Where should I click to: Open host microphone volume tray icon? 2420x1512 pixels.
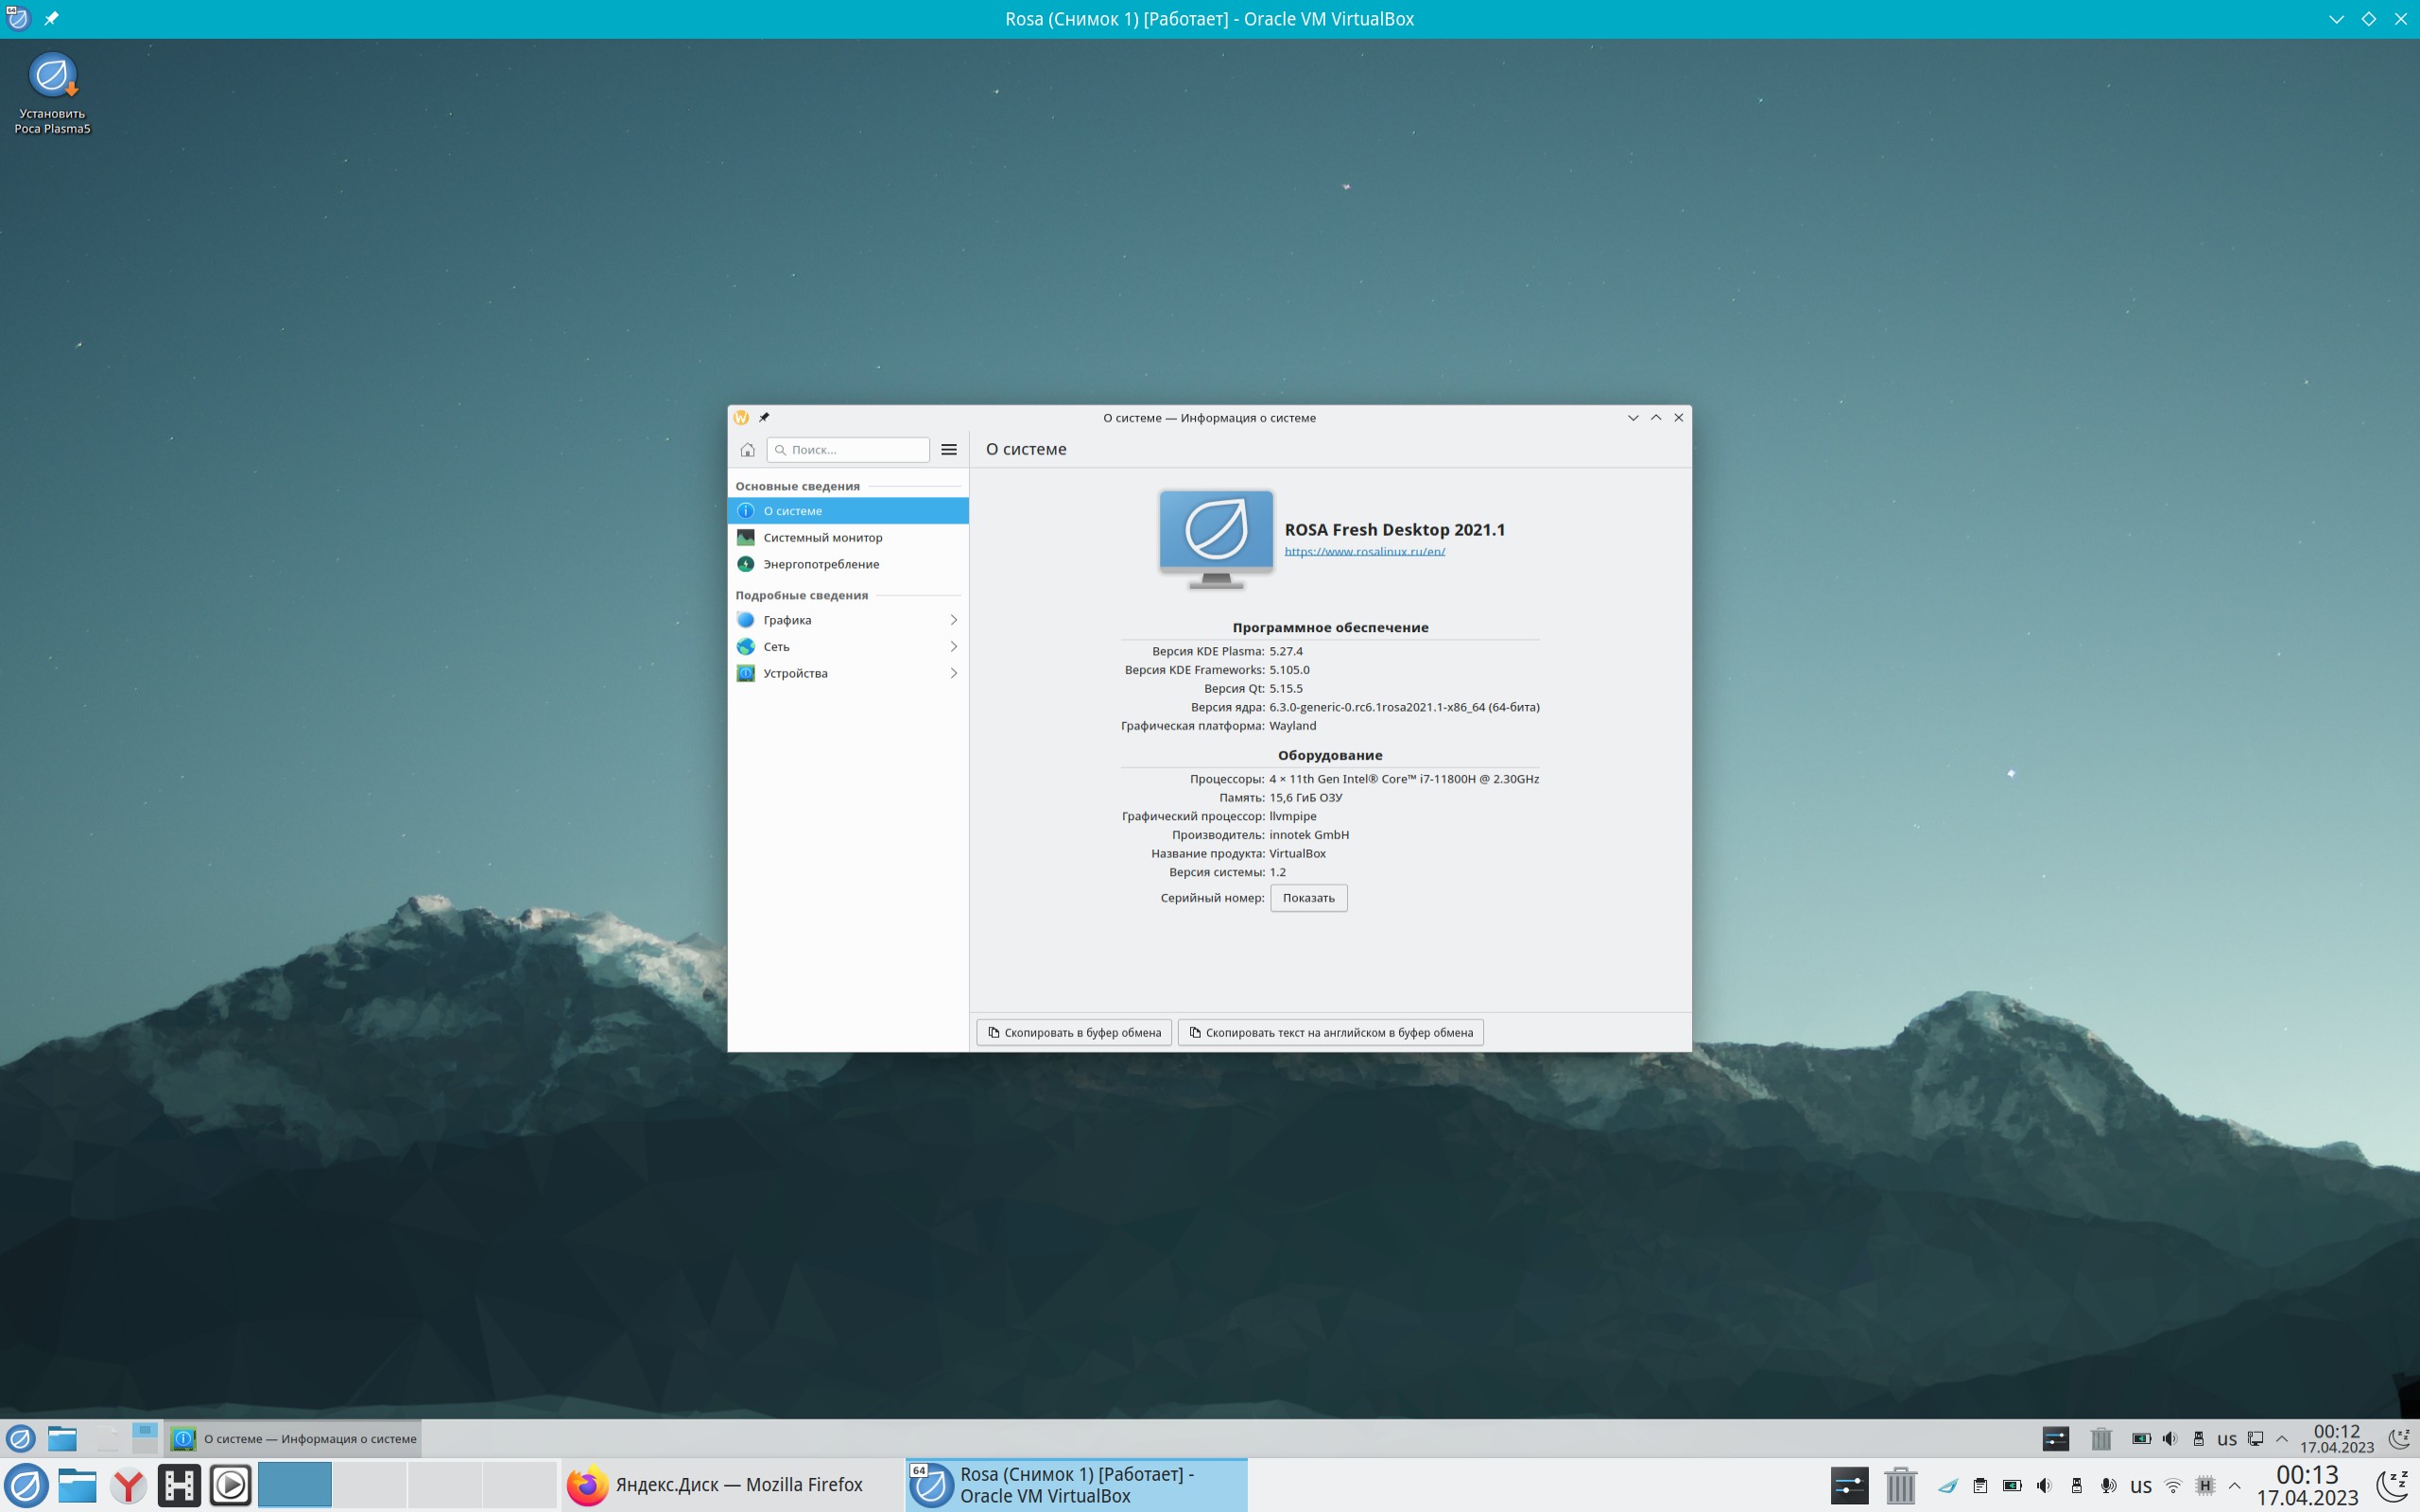(2108, 1485)
